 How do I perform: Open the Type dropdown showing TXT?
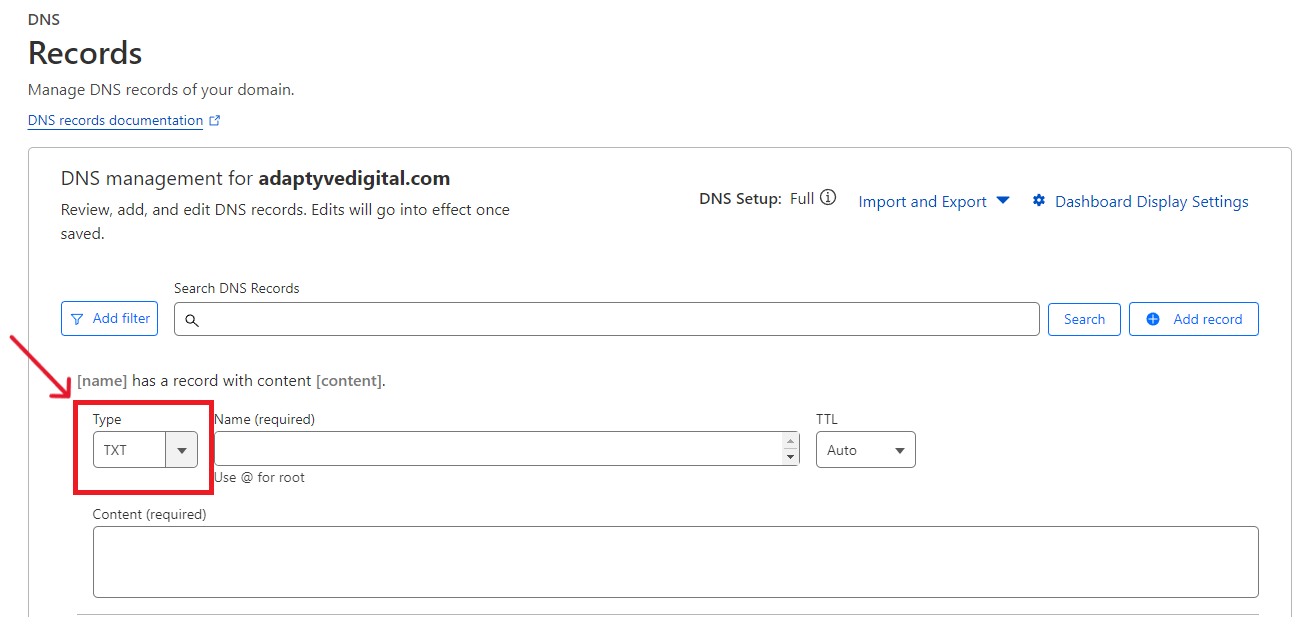tap(145, 450)
